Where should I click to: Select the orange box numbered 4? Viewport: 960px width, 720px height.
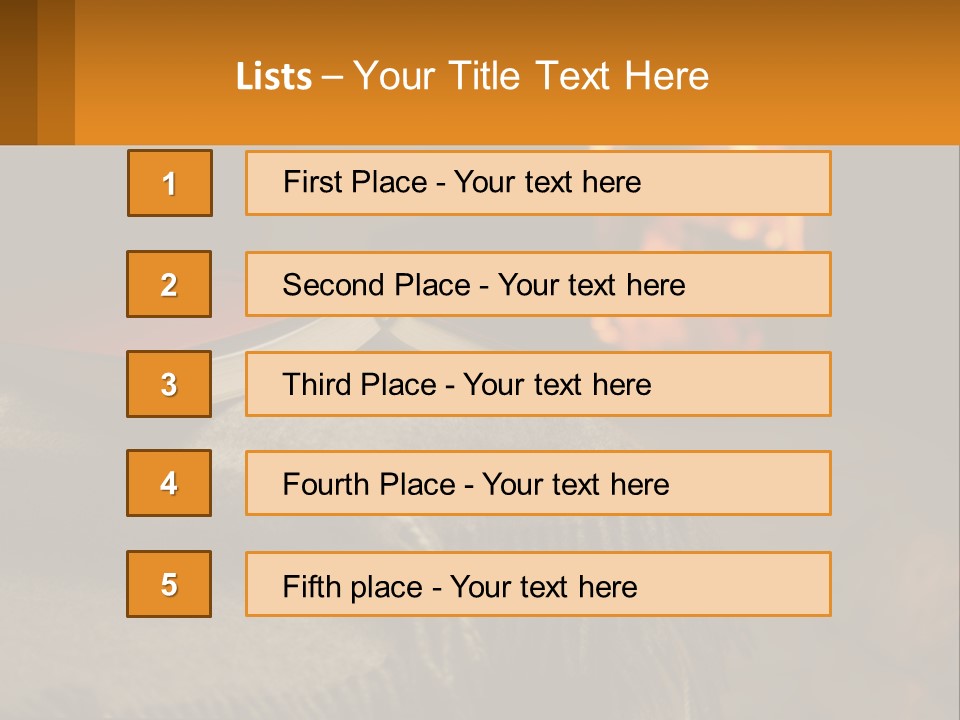169,483
